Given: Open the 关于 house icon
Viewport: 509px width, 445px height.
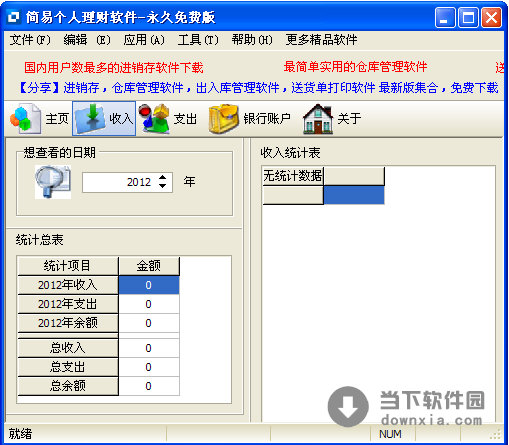Looking at the screenshot, I should coord(332,119).
